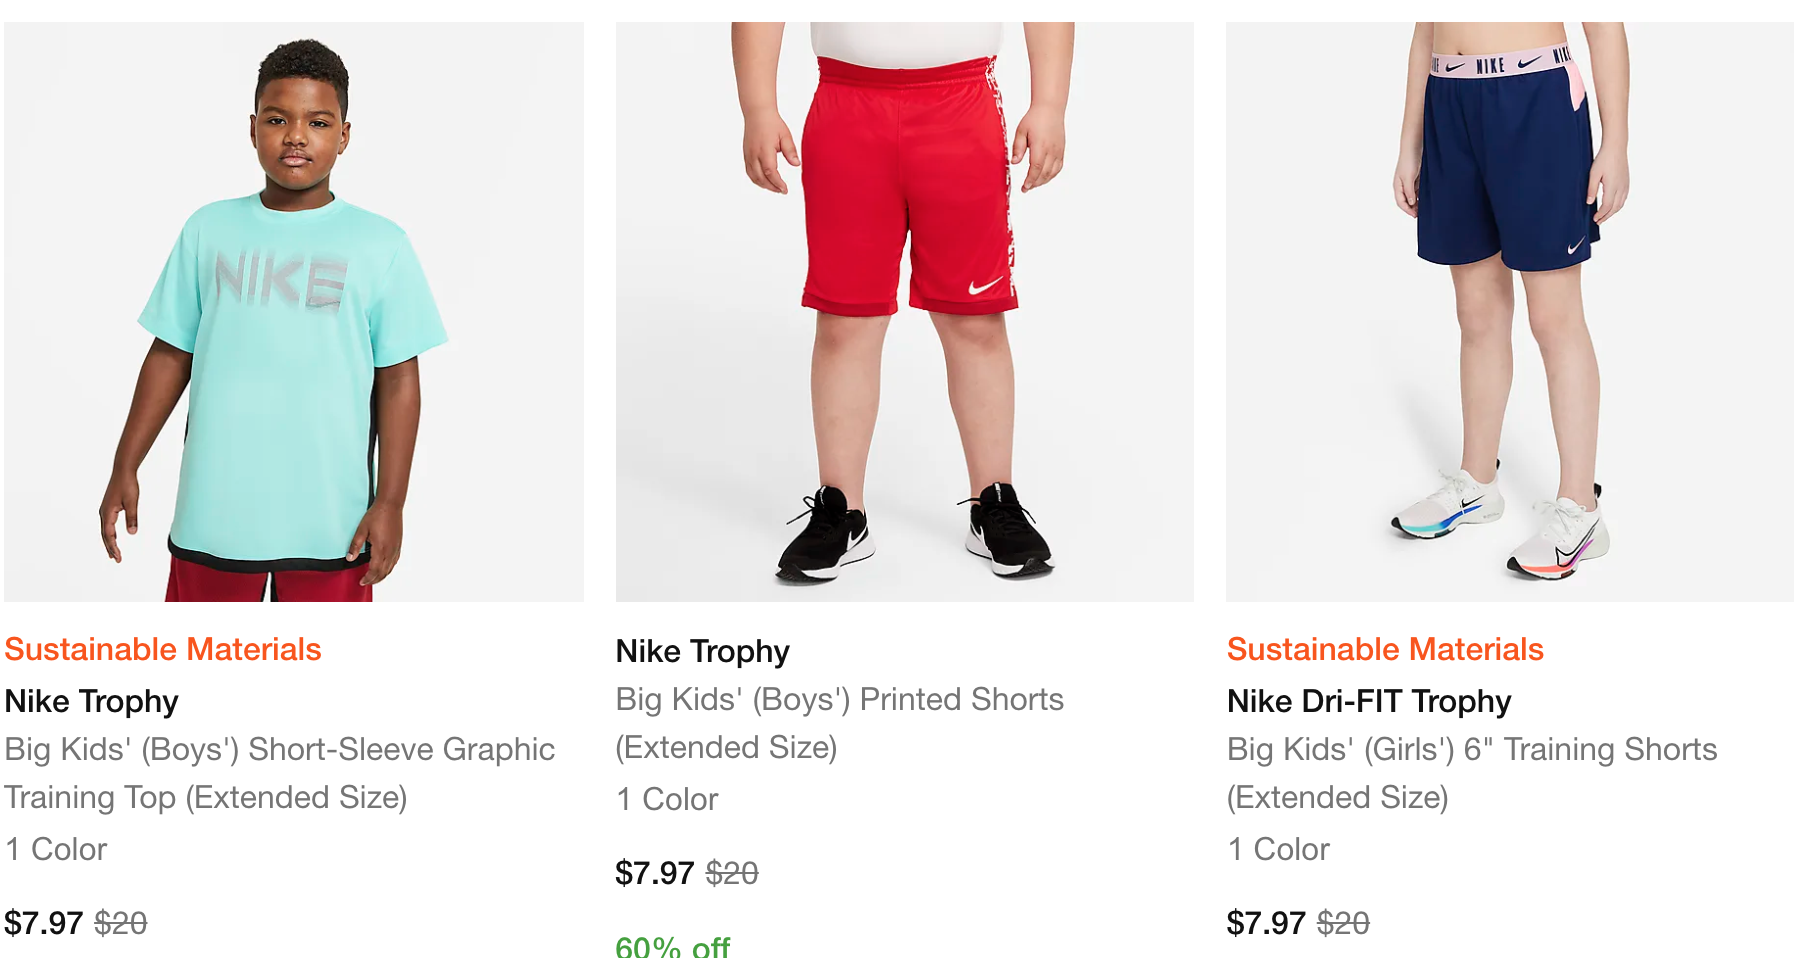Click the $7.97 price of the printed shorts
The width and height of the screenshot is (1794, 958).
pos(655,873)
